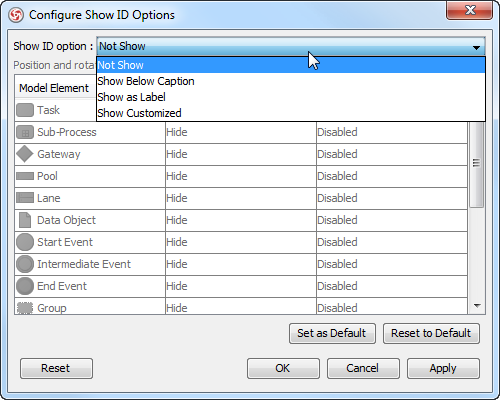The height and width of the screenshot is (400, 500).
Task: Click the Disabled cell in End Event row
Action: (392, 286)
